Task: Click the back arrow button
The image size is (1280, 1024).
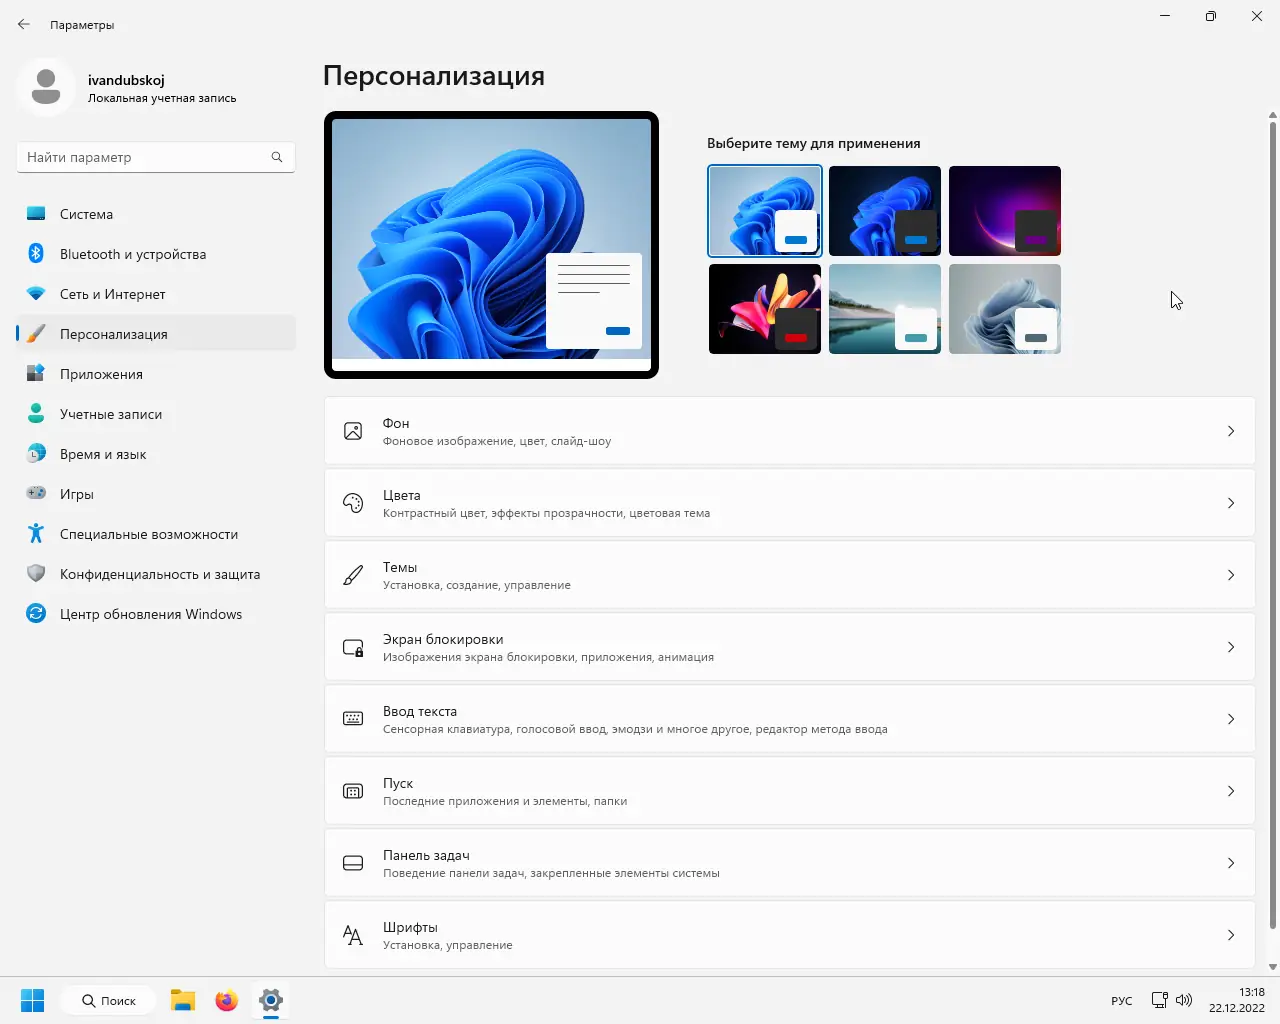Action: [23, 23]
